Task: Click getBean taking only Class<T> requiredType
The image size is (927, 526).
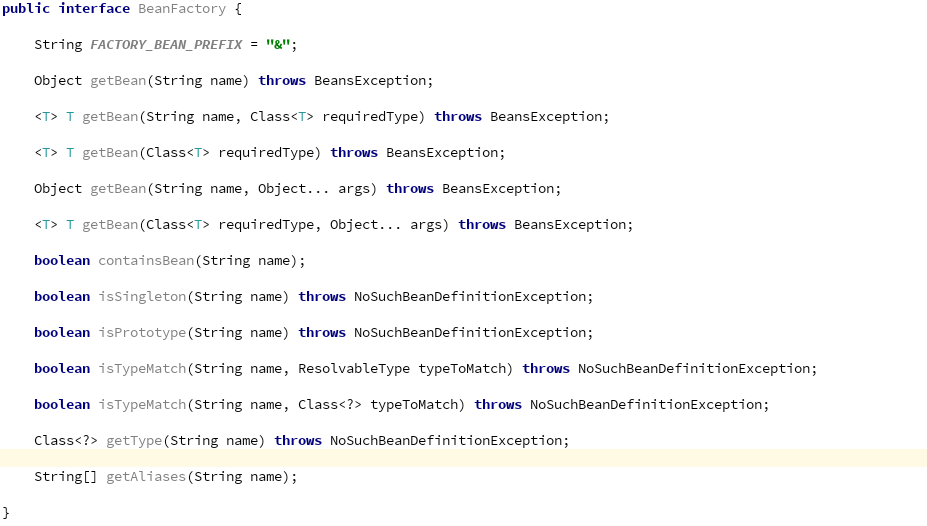Action: 110,153
